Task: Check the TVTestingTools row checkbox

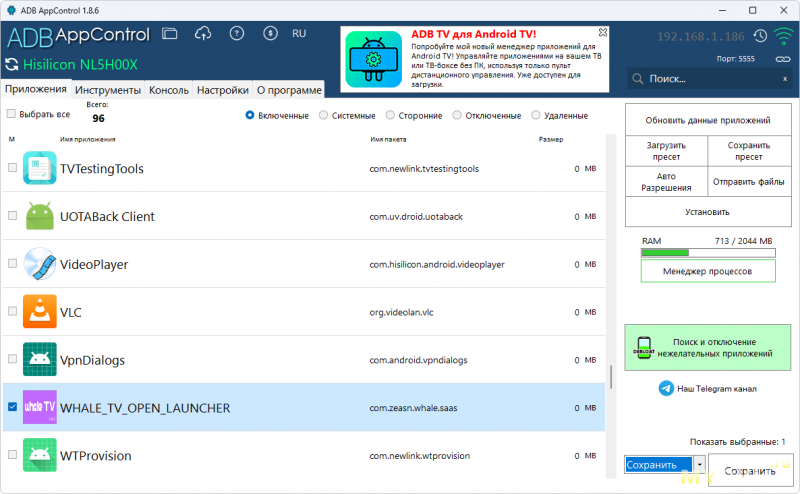Action: (13, 167)
